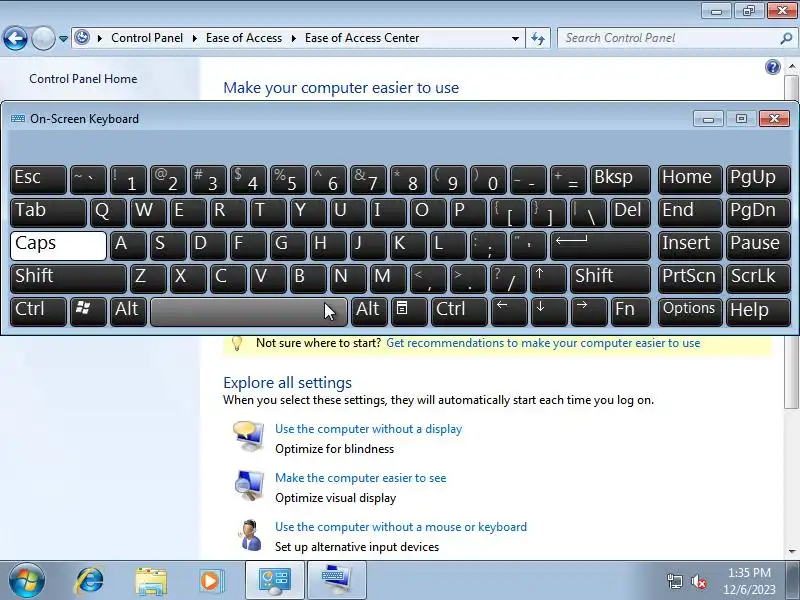Expand the Ease of Access breadcrumb arrow
The image size is (800, 600).
(x=293, y=38)
